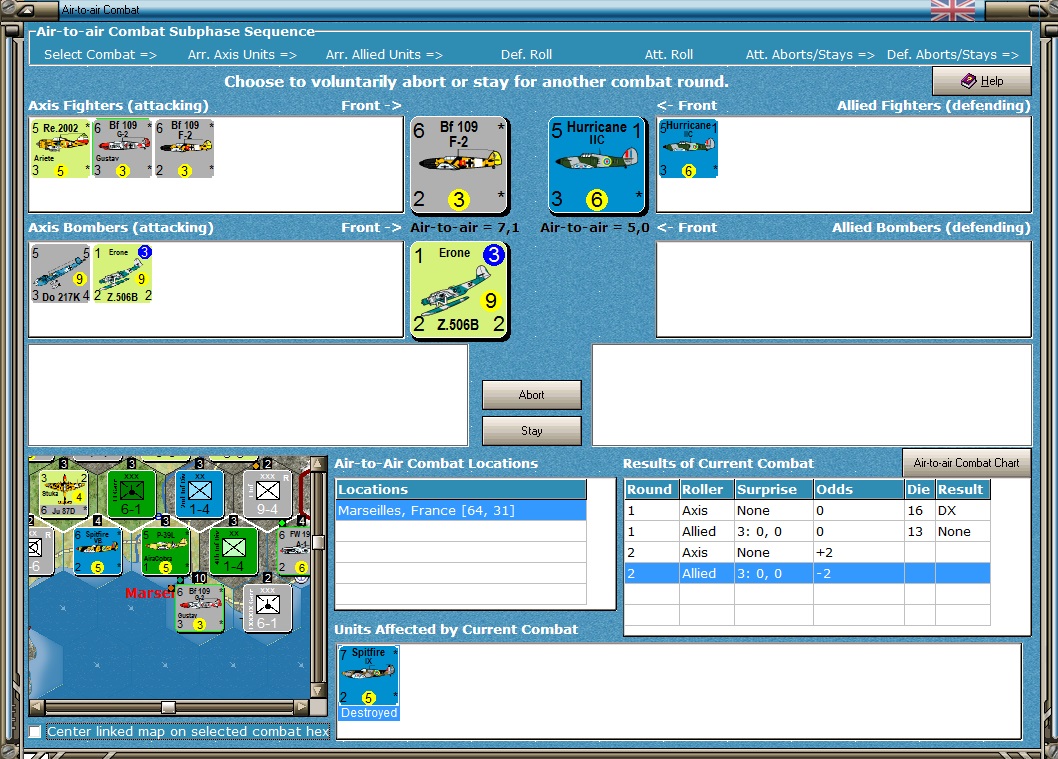Click the large Bf 109 F-2 front fighter

click(460, 165)
